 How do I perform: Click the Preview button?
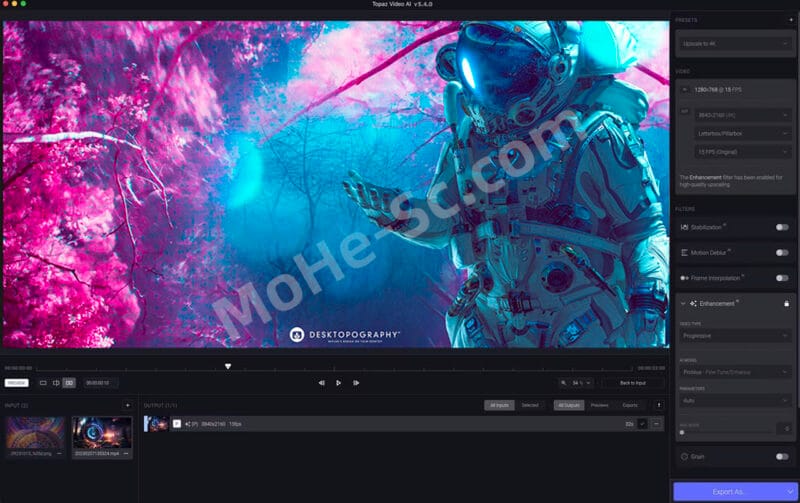pos(16,383)
